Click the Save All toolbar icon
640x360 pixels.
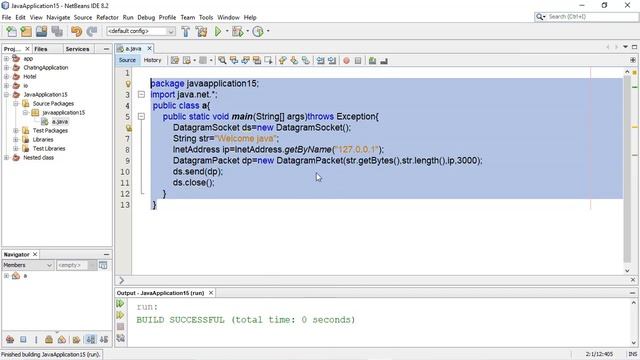pyautogui.click(x=57, y=31)
